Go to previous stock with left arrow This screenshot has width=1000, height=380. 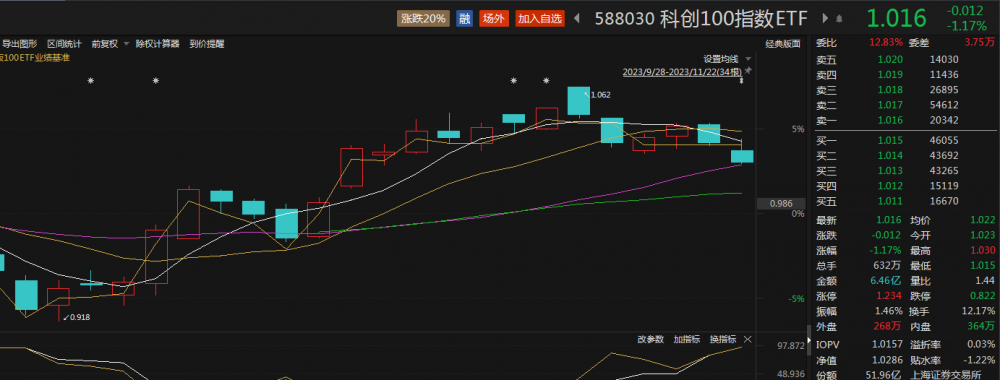coord(577,18)
